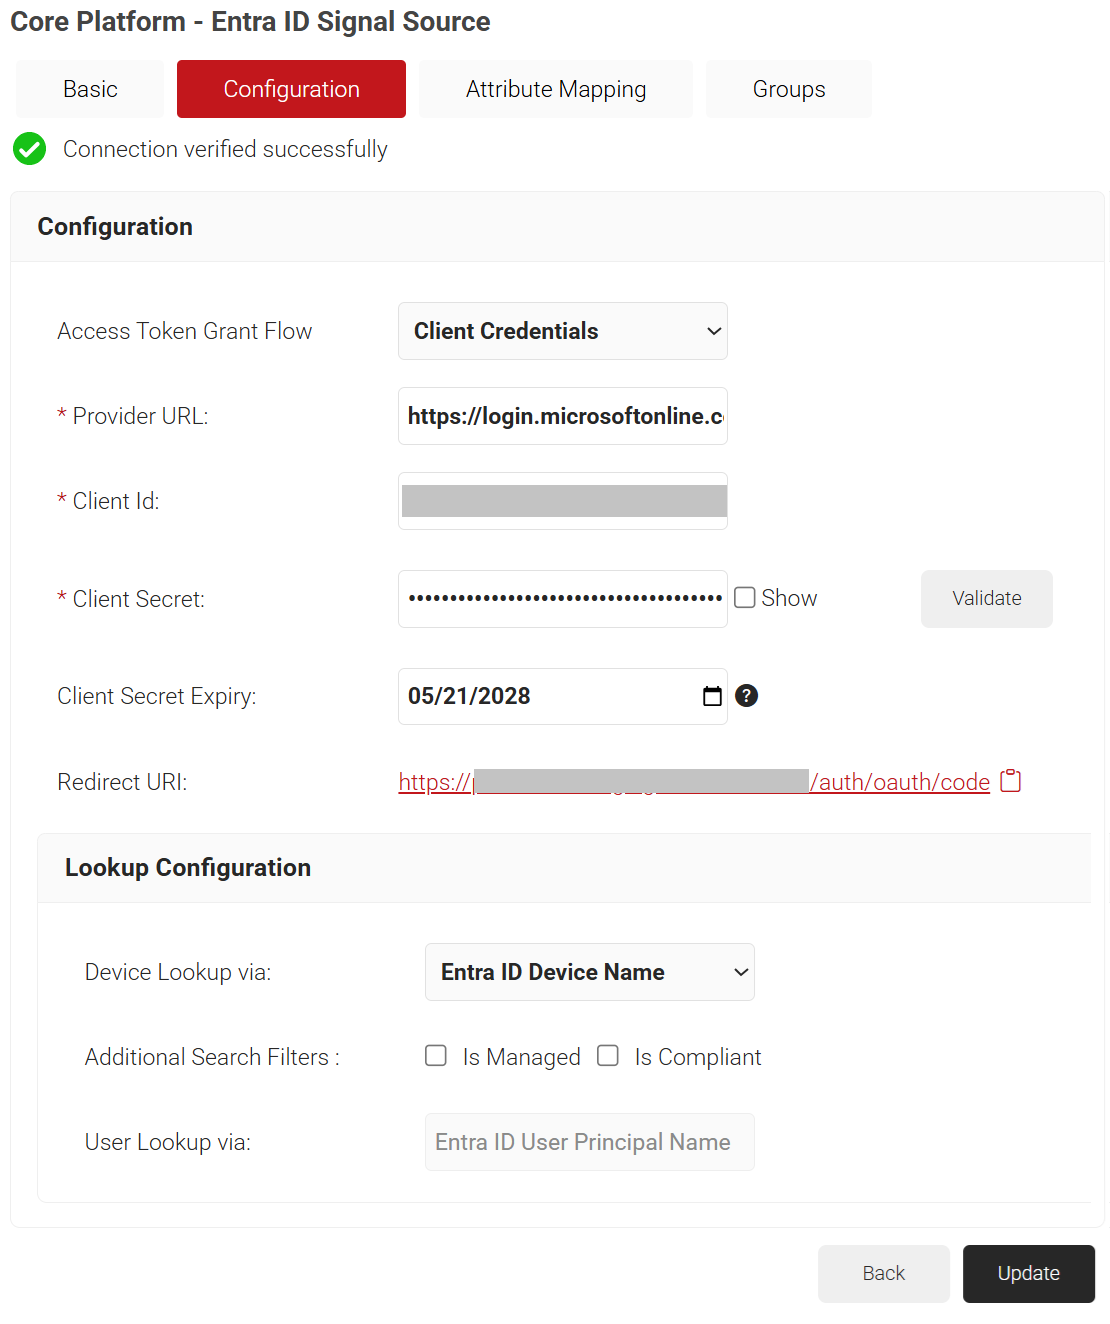1110x1324 pixels.
Task: Enable the Is Compliant filter checkbox
Action: click(608, 1056)
